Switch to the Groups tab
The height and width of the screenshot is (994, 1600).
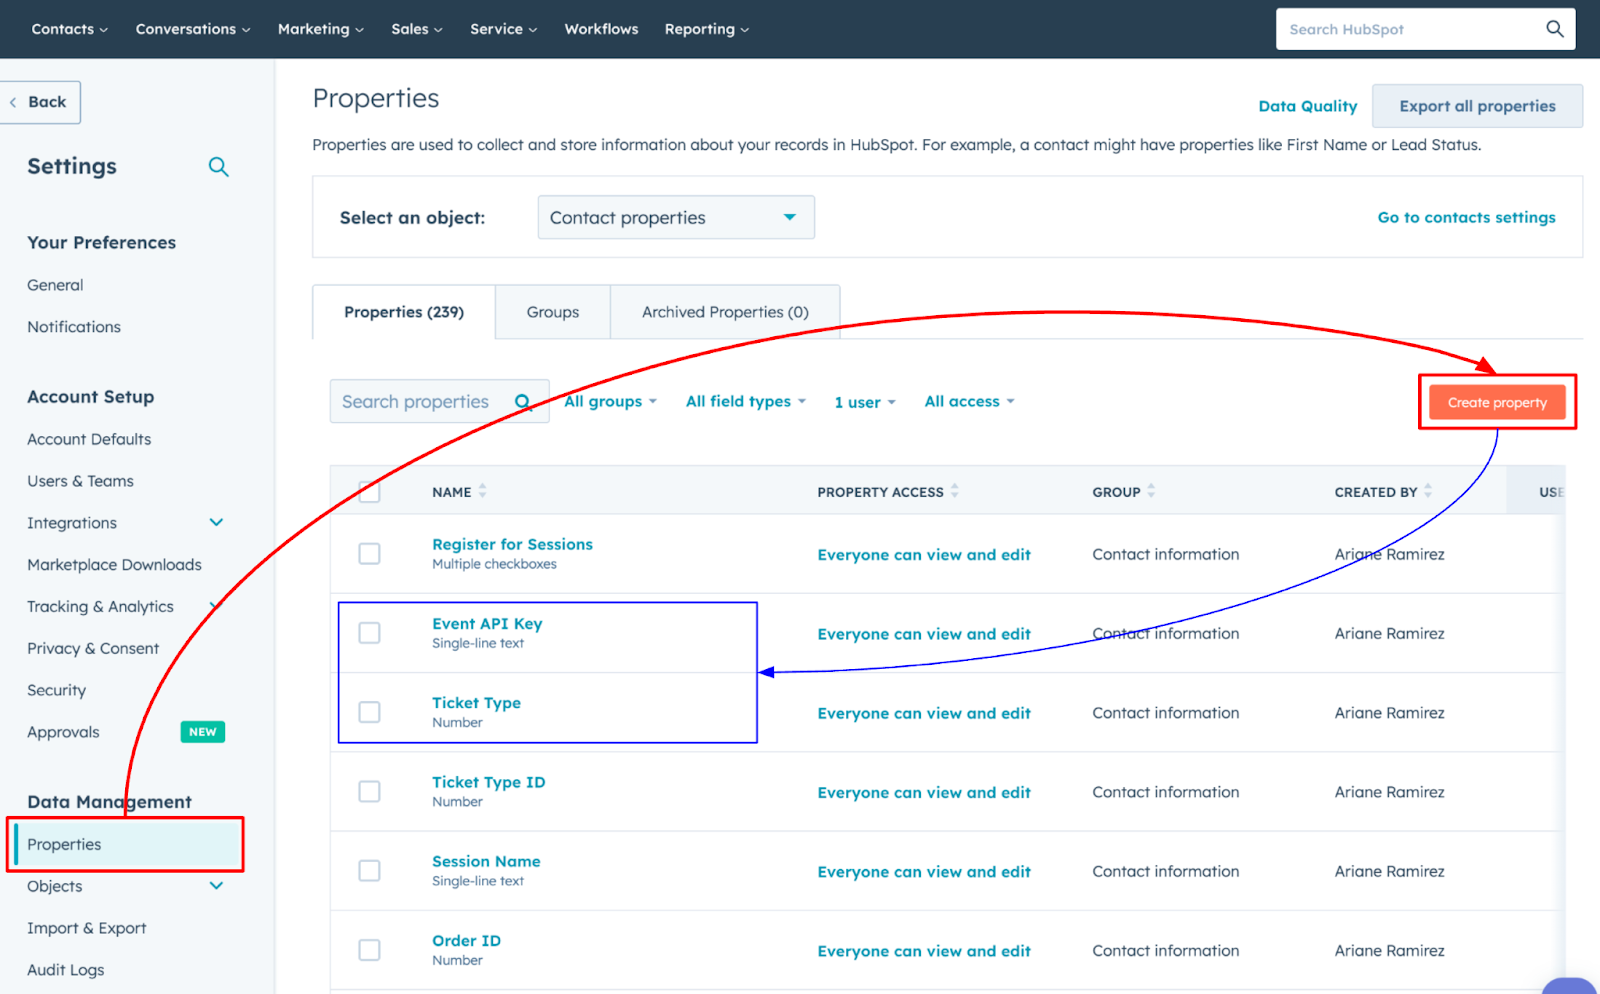pos(553,312)
